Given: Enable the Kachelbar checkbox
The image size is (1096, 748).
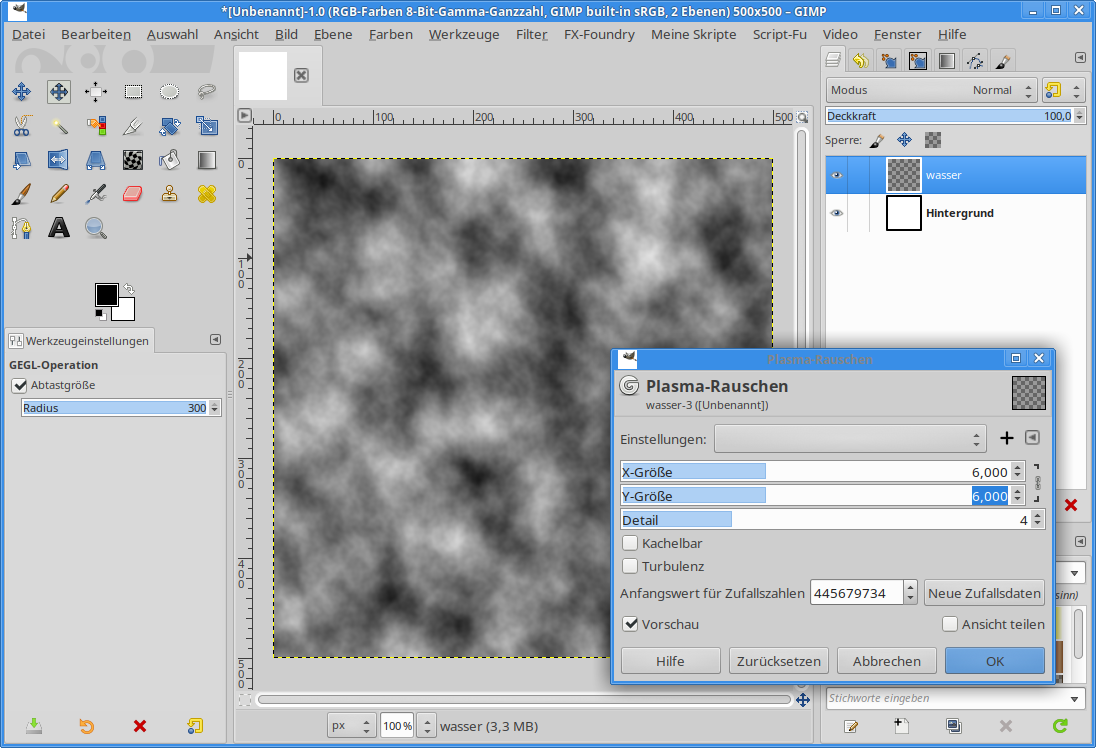Looking at the screenshot, I should [631, 543].
